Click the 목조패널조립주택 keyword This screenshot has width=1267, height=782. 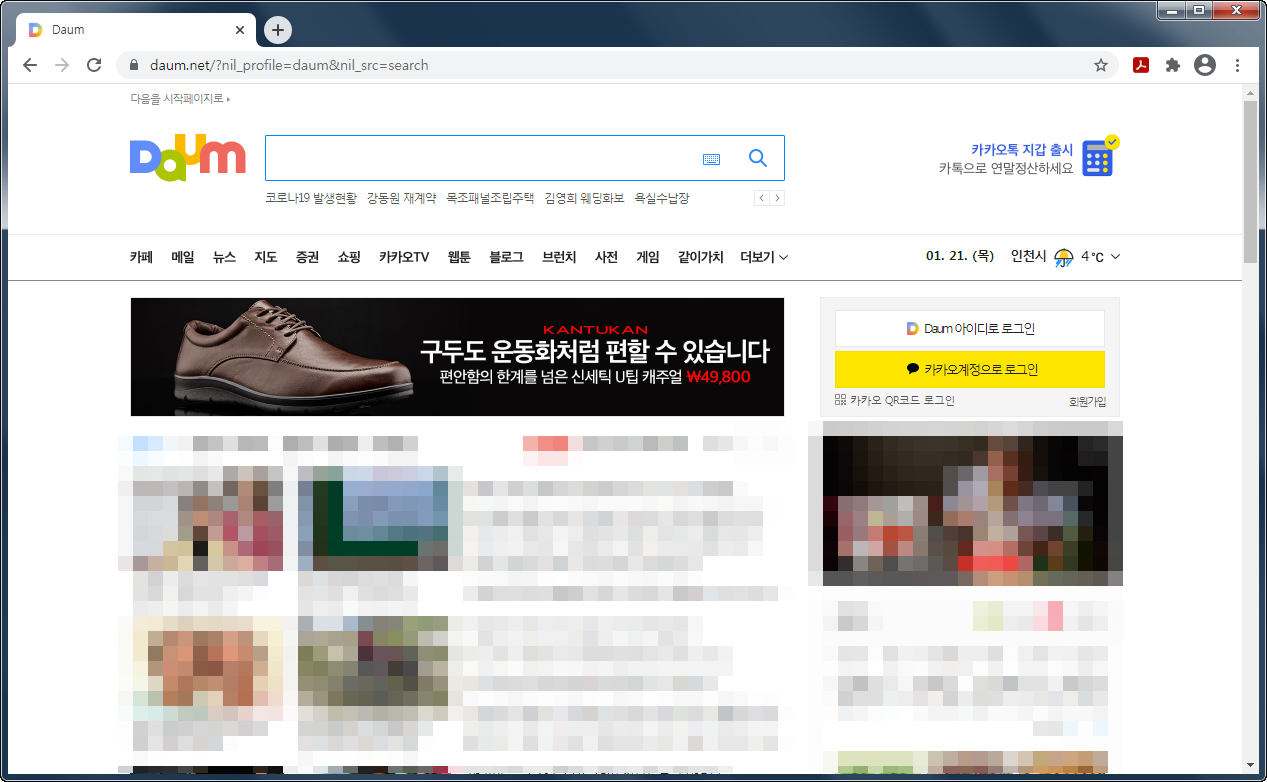pyautogui.click(x=490, y=198)
